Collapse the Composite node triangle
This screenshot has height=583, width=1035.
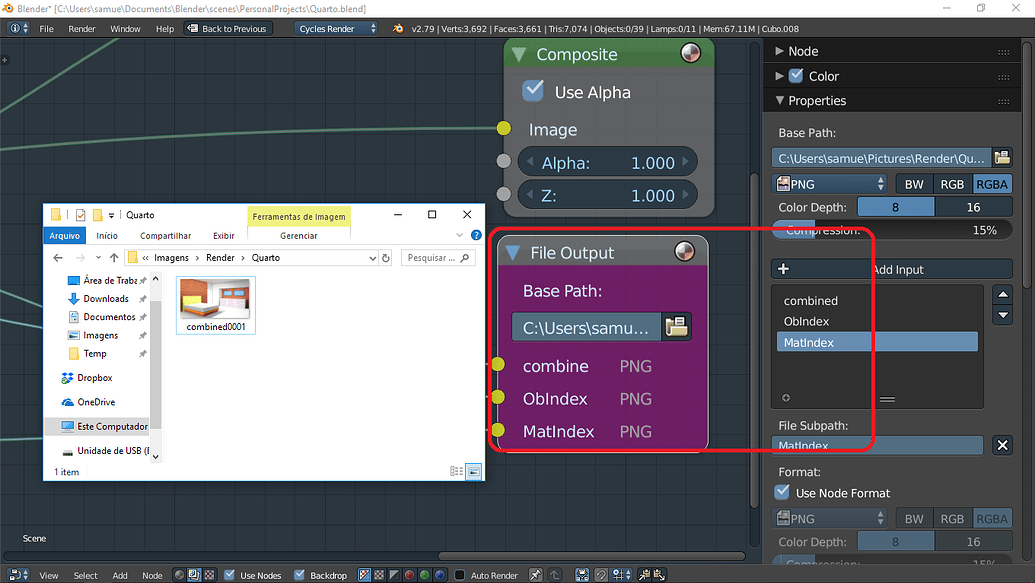pyautogui.click(x=519, y=54)
